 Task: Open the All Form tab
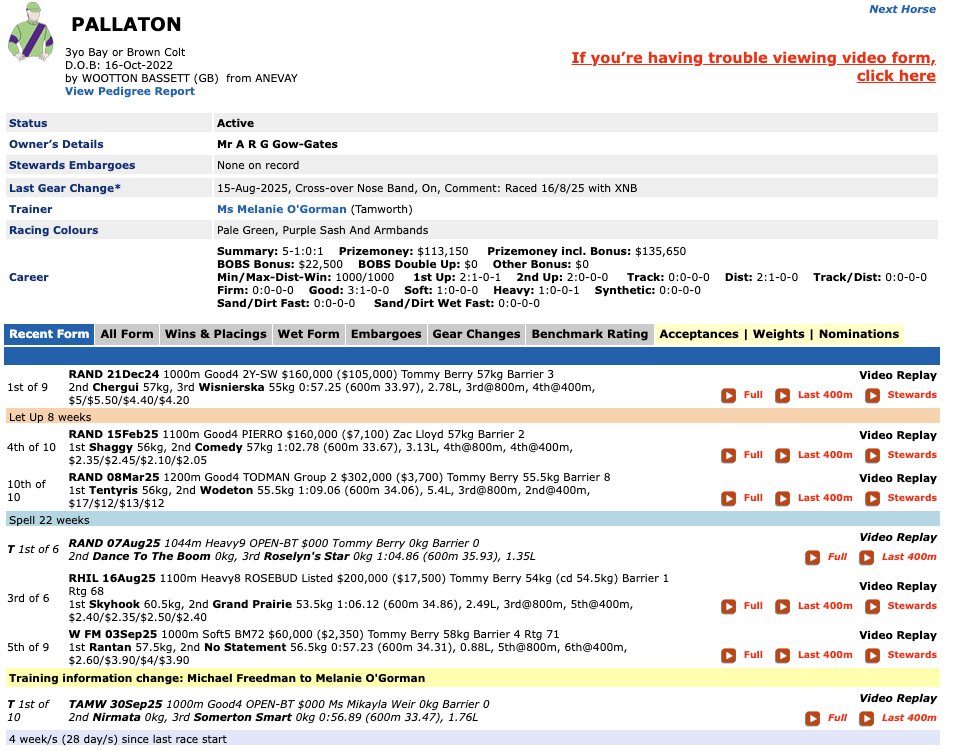127,334
